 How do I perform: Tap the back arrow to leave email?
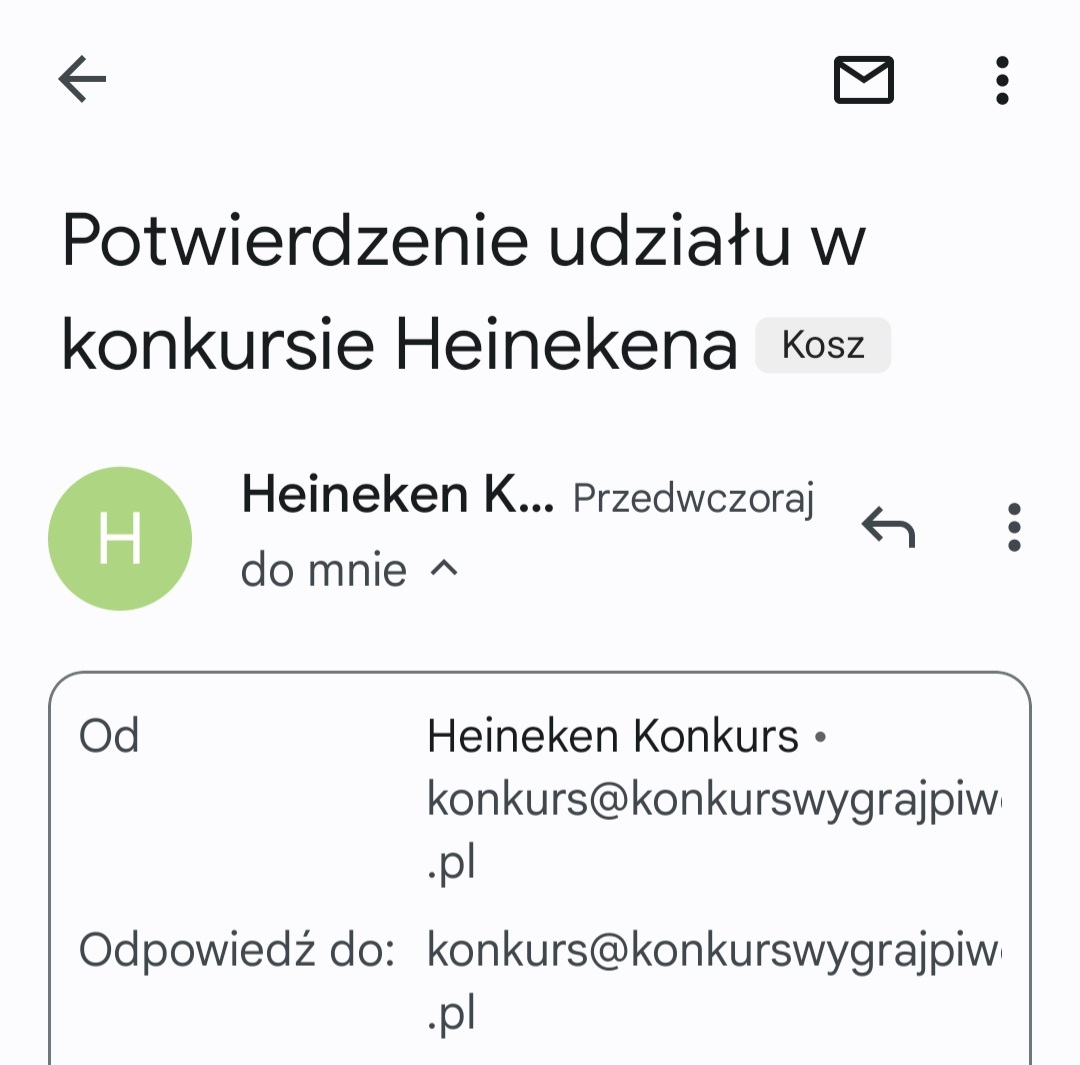(82, 80)
